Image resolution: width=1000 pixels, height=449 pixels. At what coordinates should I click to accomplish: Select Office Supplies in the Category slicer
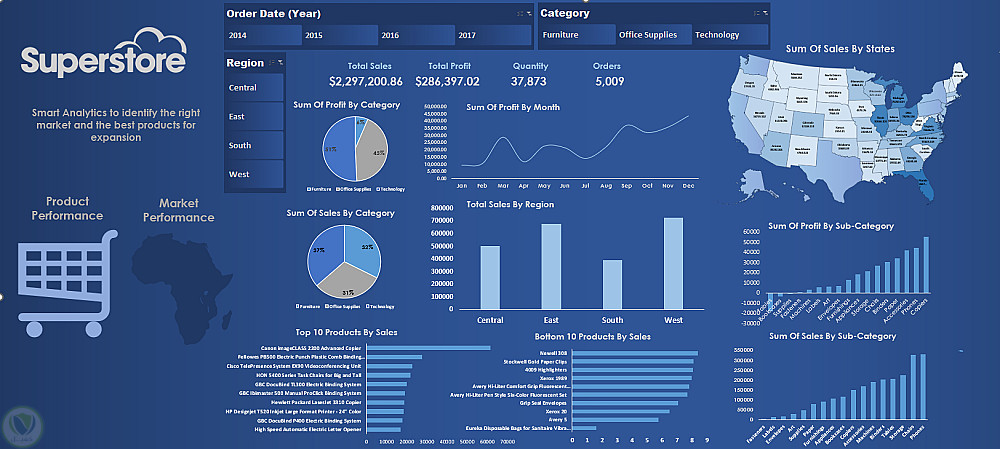(x=654, y=35)
